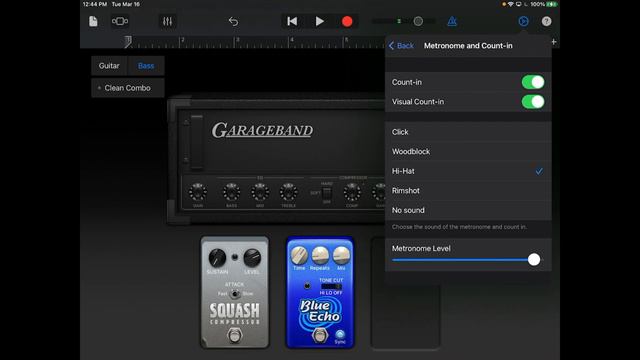This screenshot has width=640, height=360.
Task: Turn Blue Echo Repeats knob
Action: tap(320, 256)
